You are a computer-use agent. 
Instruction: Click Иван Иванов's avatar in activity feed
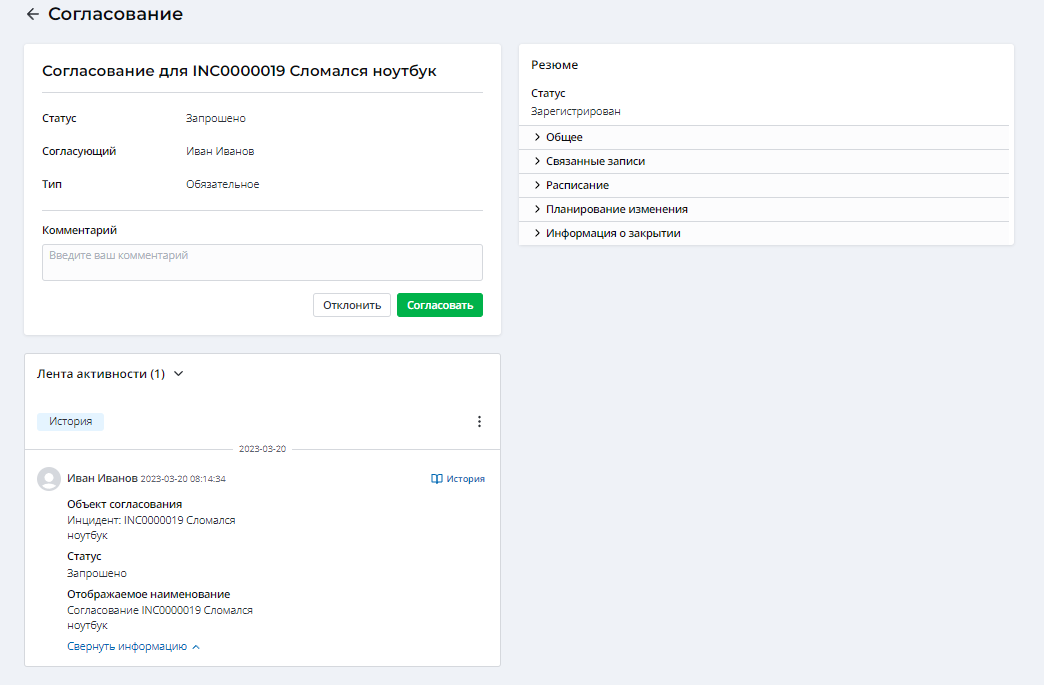(49, 479)
